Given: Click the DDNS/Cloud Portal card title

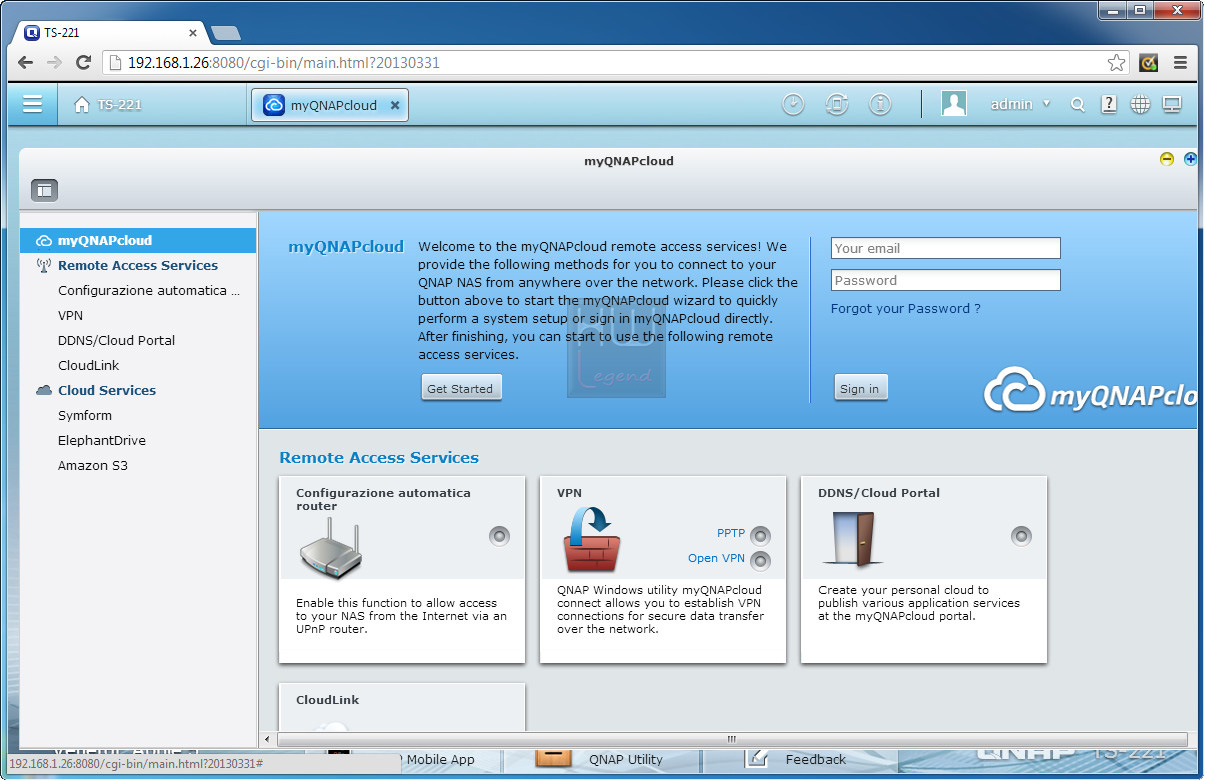Looking at the screenshot, I should tap(879, 493).
